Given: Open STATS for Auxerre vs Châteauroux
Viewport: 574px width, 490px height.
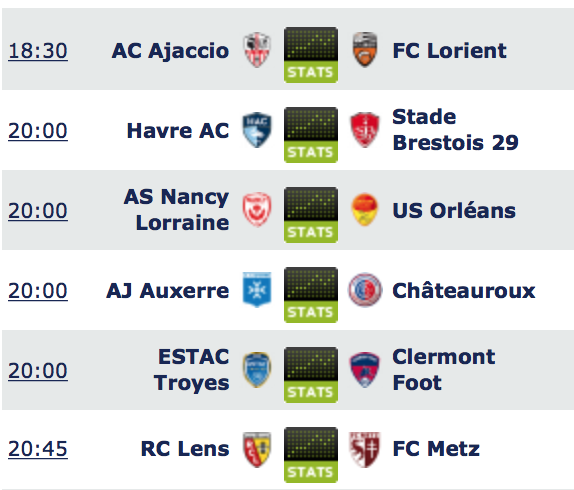Looking at the screenshot, I should coord(311,295).
